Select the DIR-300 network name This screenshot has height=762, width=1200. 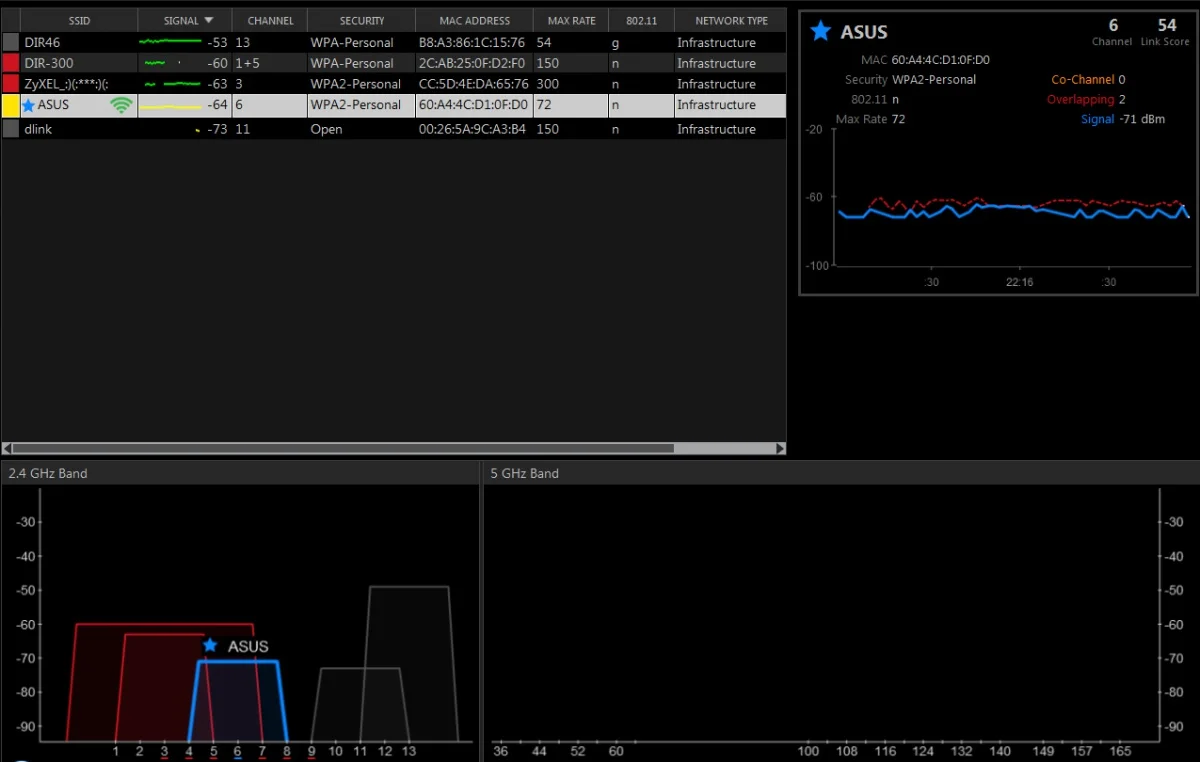pyautogui.click(x=49, y=63)
